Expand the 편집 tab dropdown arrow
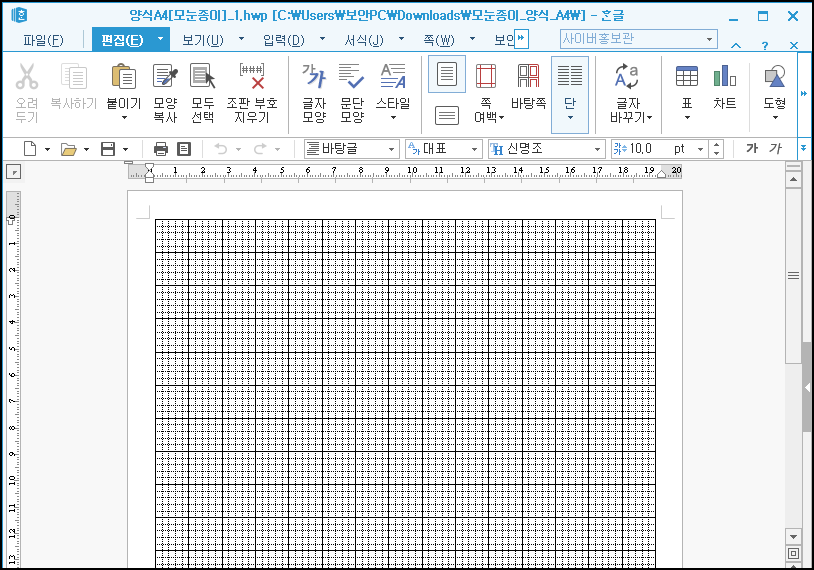814x570 pixels. 160,38
